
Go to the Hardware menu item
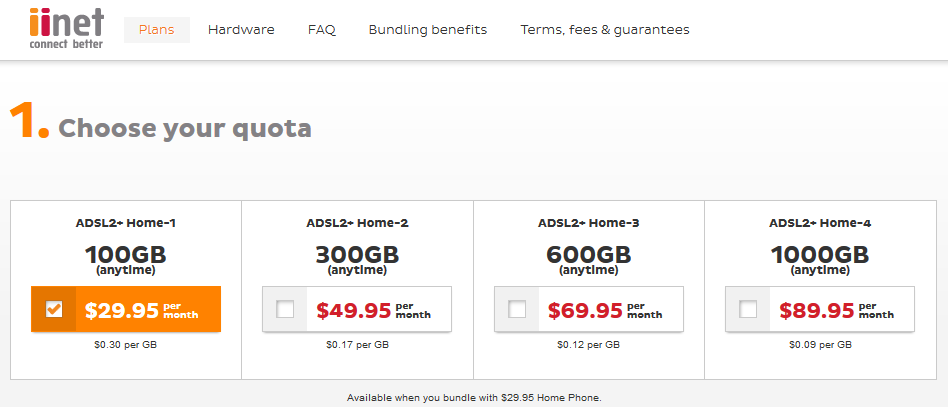coord(241,30)
